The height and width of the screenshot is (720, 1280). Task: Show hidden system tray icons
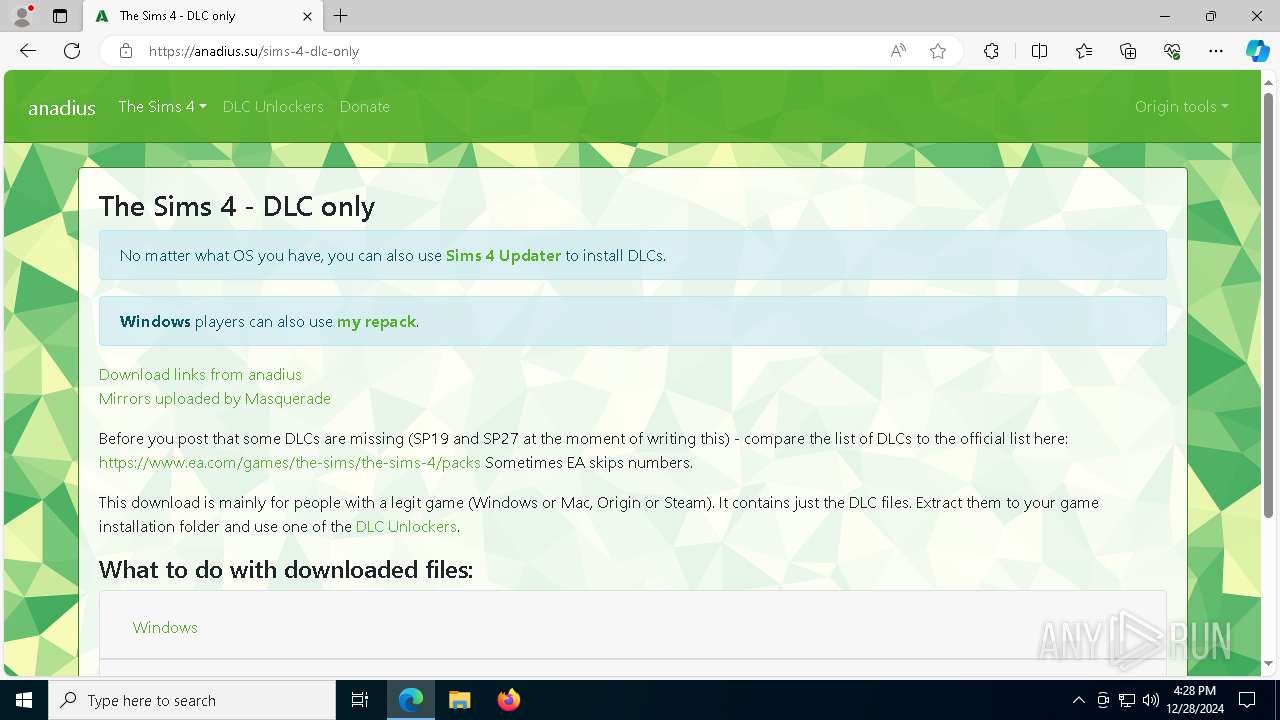point(1078,700)
